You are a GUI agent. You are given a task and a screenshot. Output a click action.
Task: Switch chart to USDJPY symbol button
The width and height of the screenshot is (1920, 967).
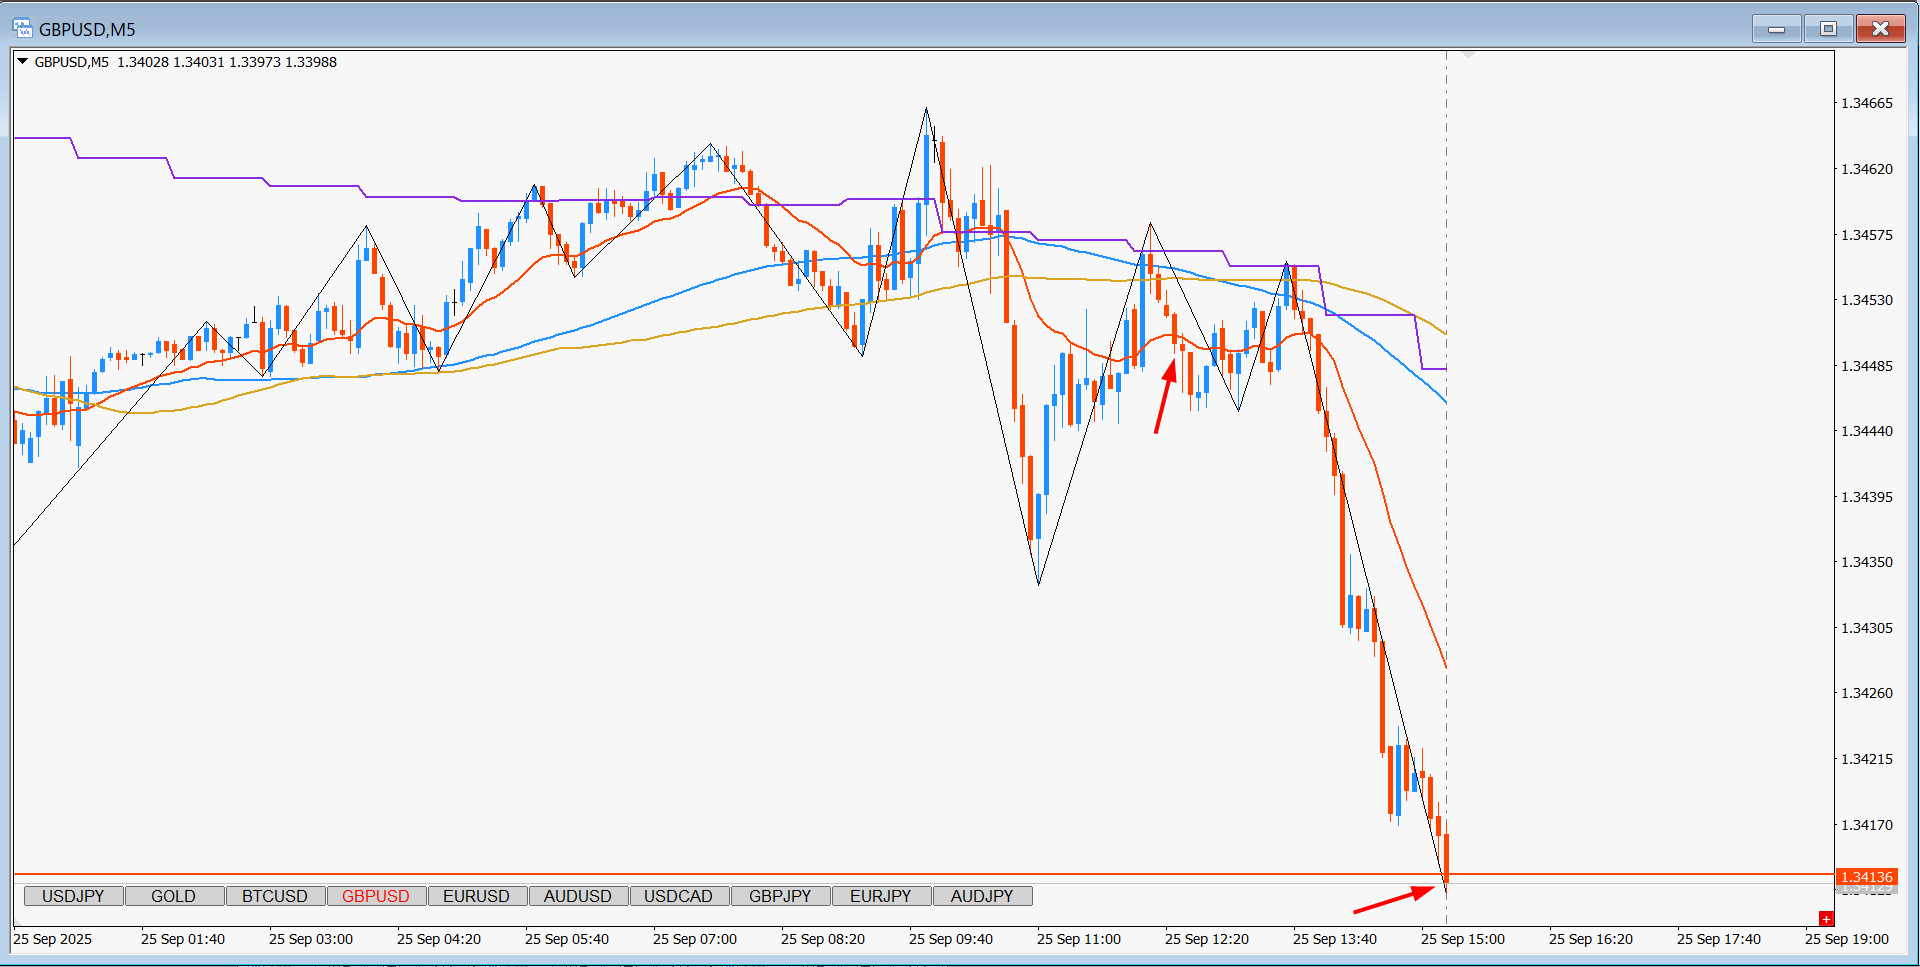point(74,896)
